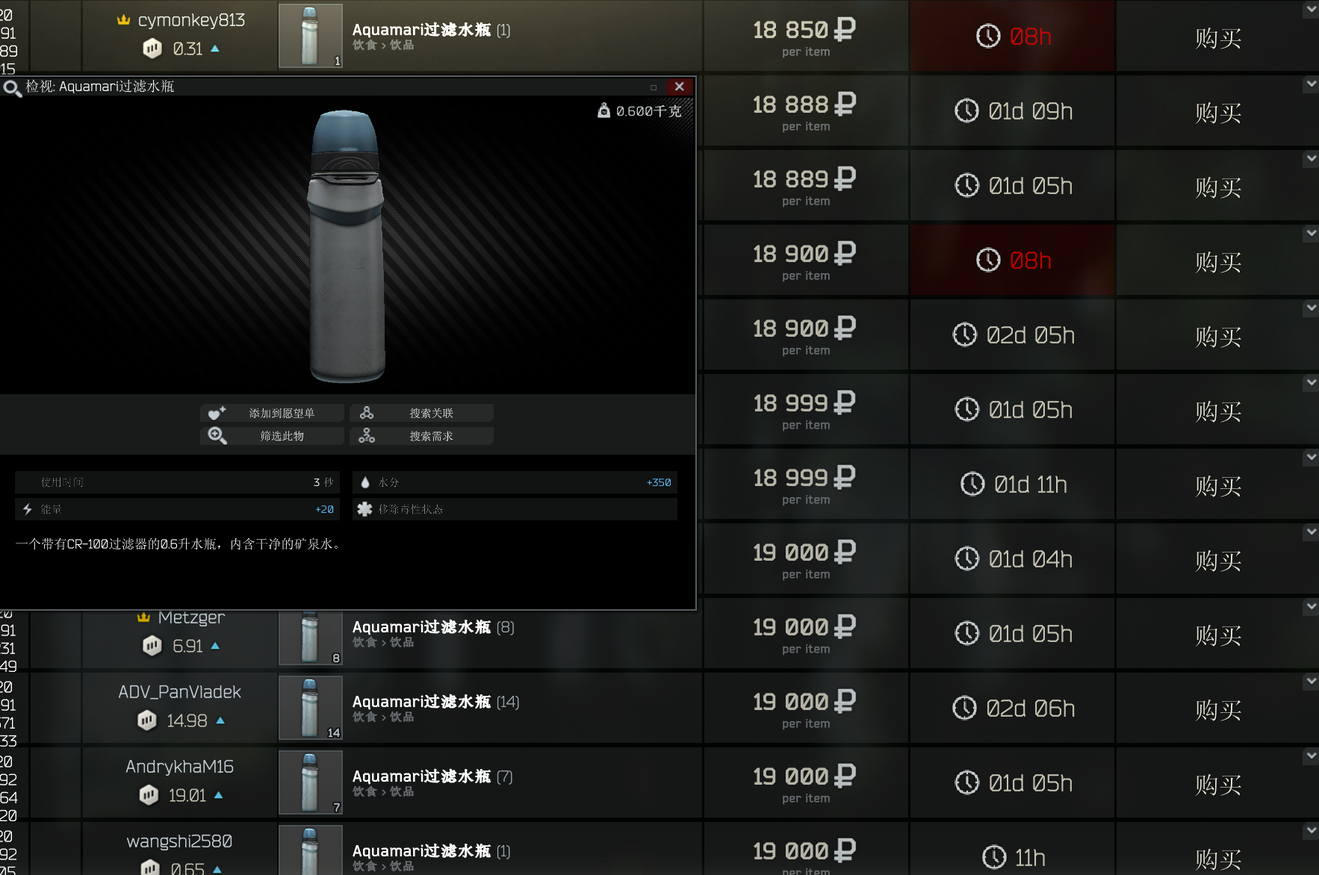Click ADV_PanVladek's bottle thumbnail marked 14
This screenshot has height=875, width=1319.
tap(310, 708)
